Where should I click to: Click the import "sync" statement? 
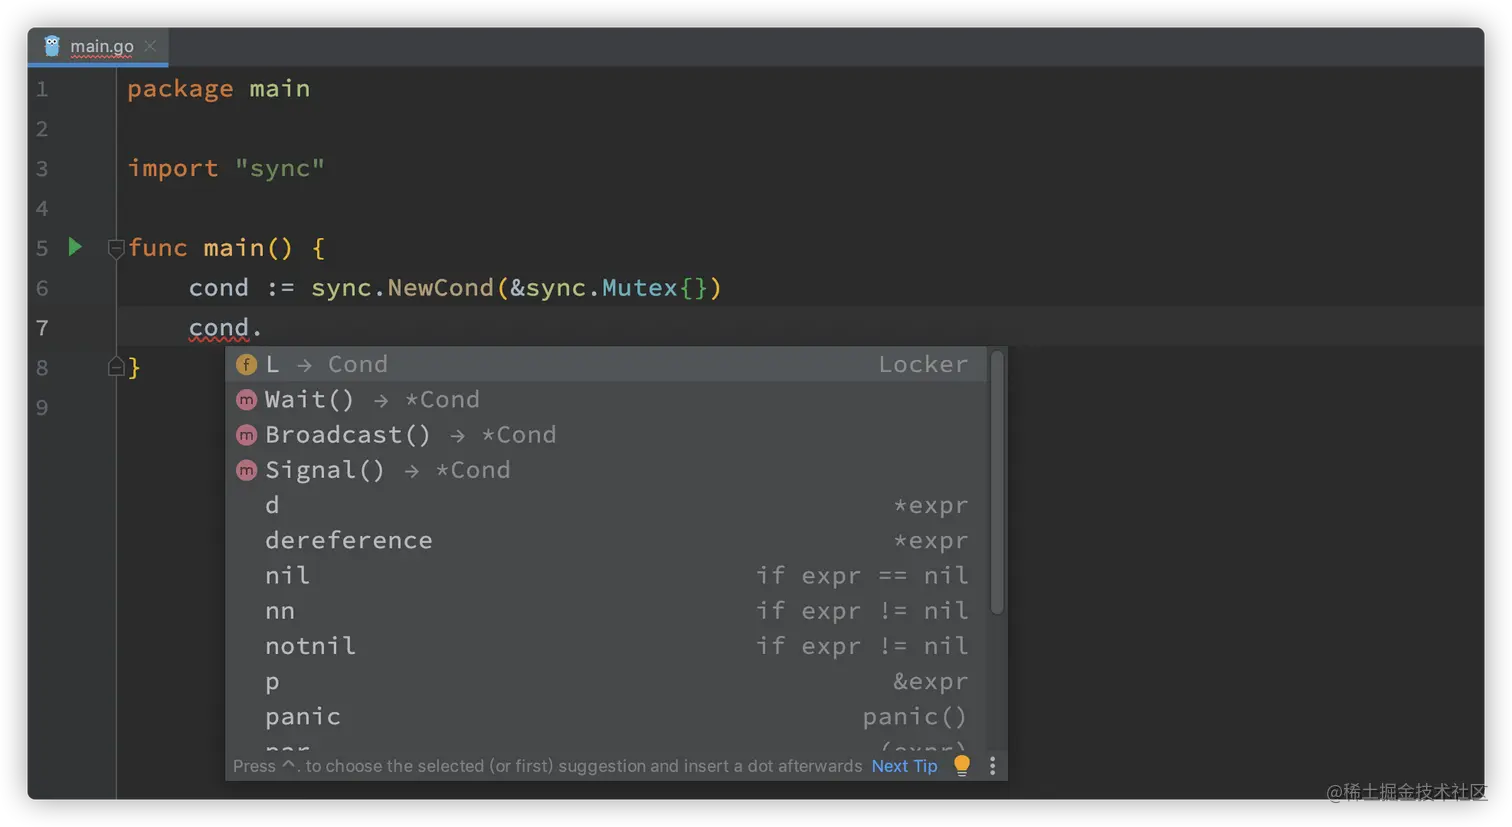pyautogui.click(x=226, y=168)
